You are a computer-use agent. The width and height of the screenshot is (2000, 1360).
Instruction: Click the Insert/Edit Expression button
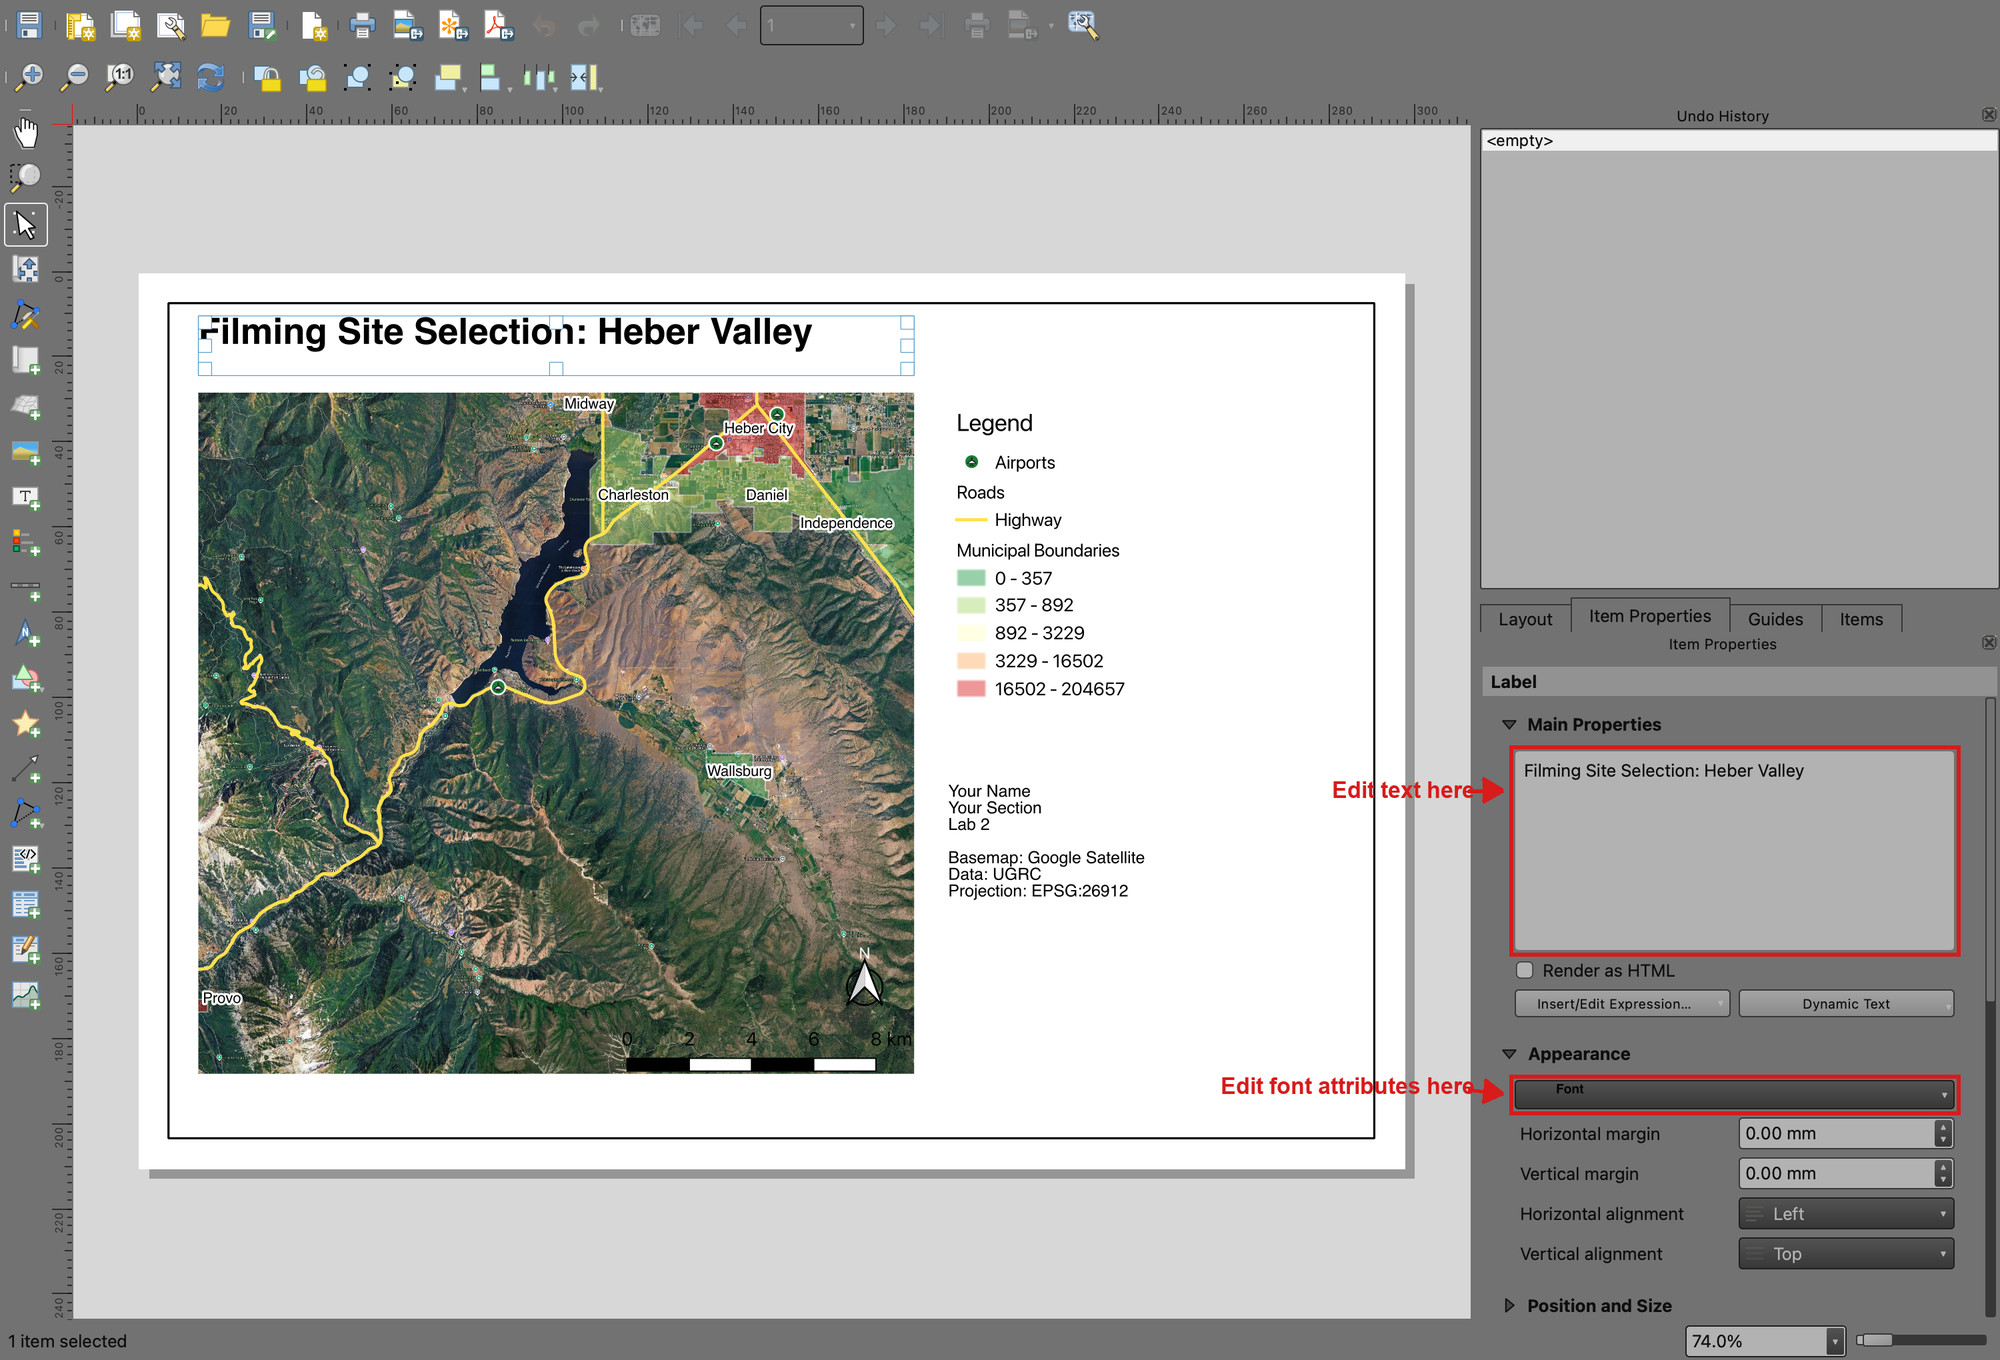tap(1622, 1004)
